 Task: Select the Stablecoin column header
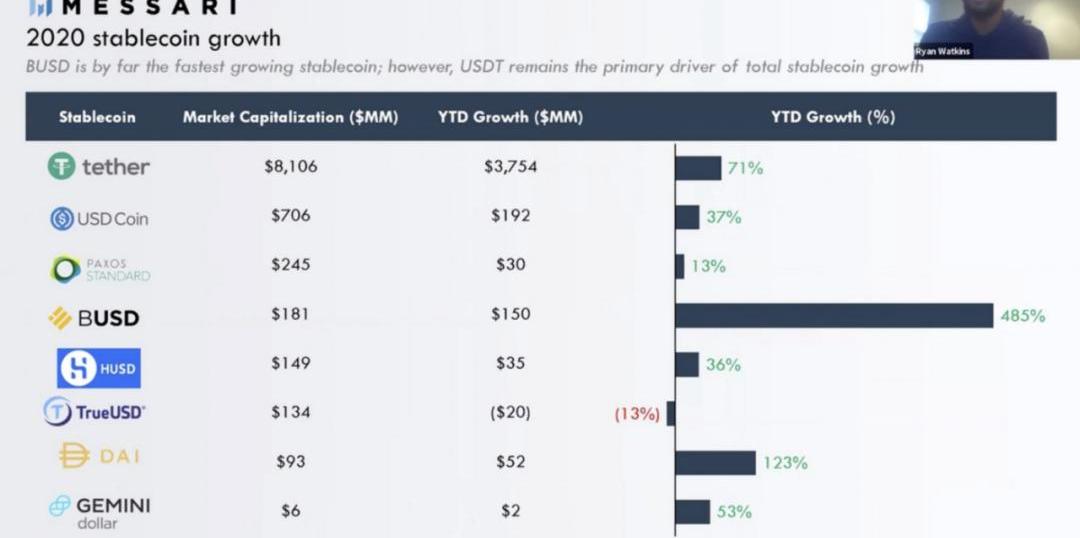click(97, 117)
